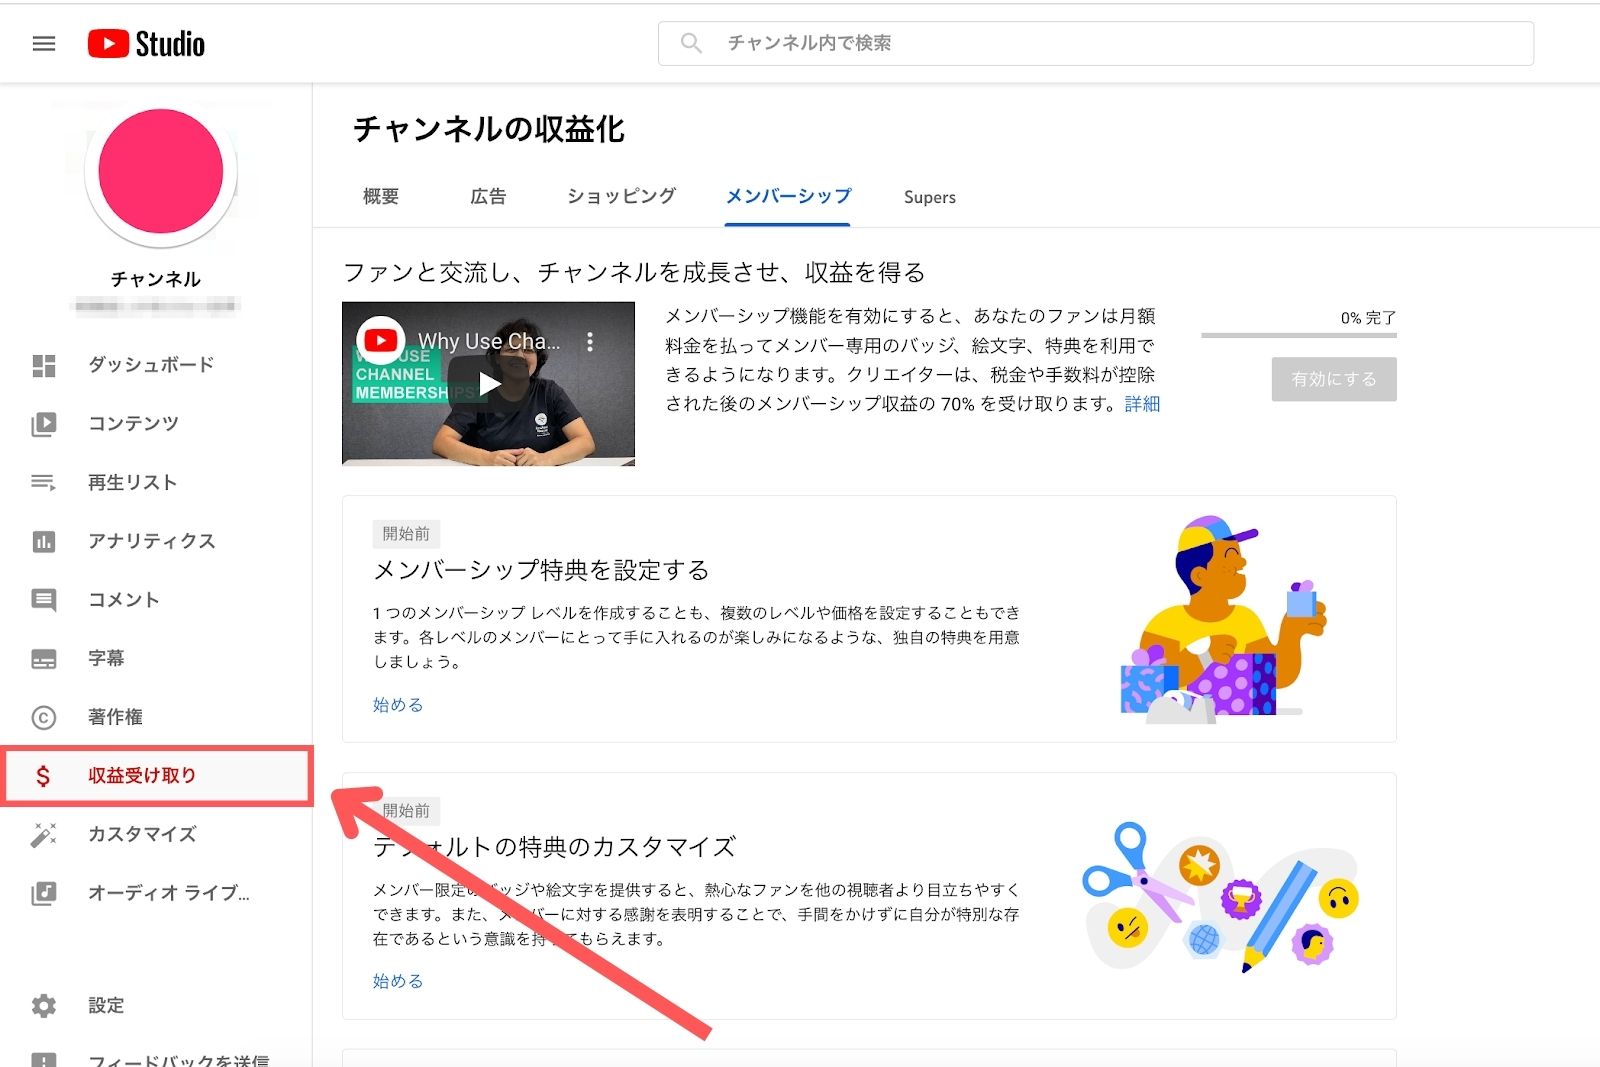Screen dimensions: 1600x1067
Task: Open the 著作権 copyright icon
Action: [x=44, y=717]
